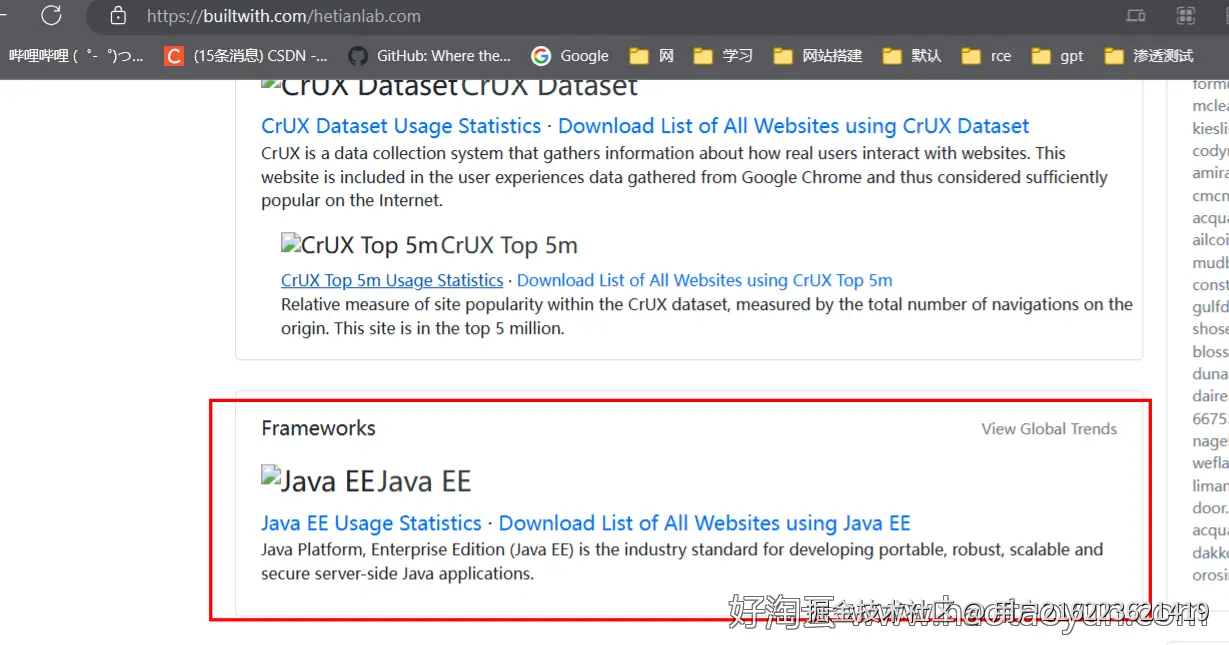
Task: Open the 哔哩哔哩 bookmark
Action: [76, 56]
